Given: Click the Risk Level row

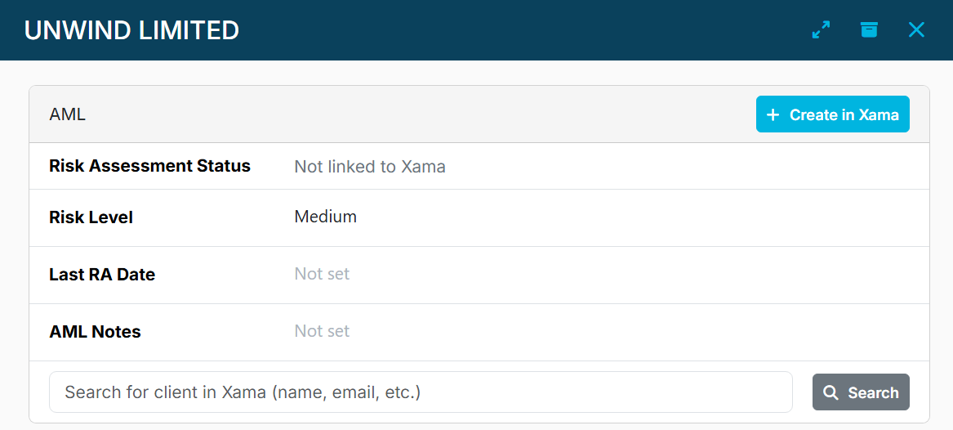Looking at the screenshot, I should (479, 218).
